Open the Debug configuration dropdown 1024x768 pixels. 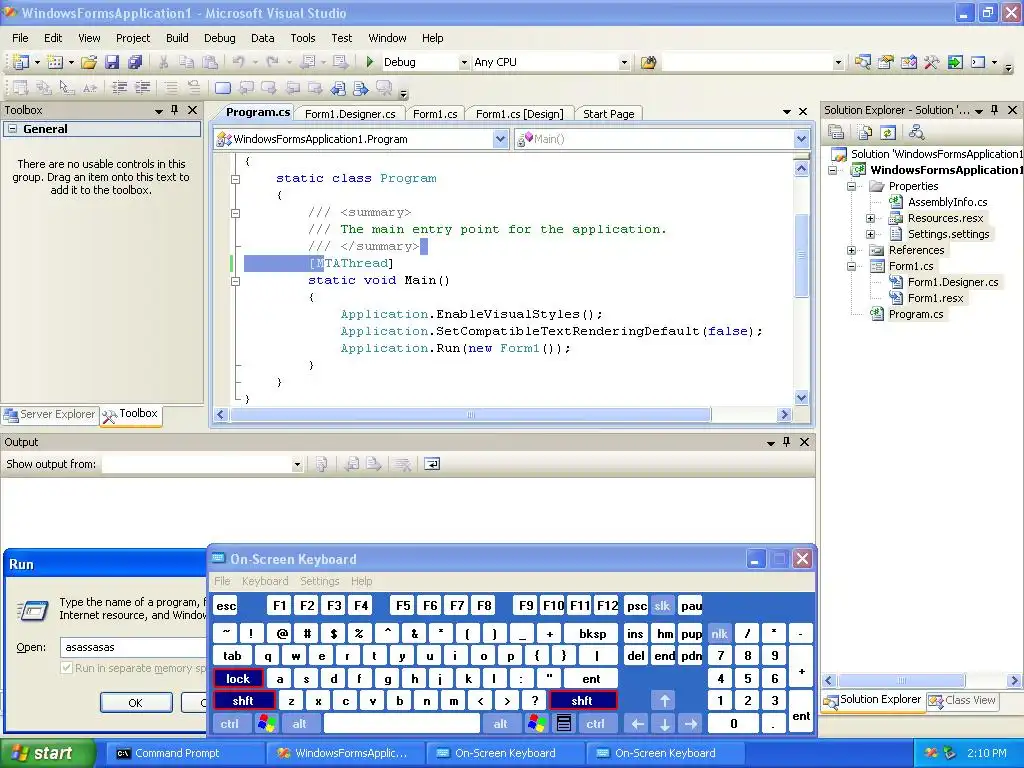pyautogui.click(x=464, y=62)
